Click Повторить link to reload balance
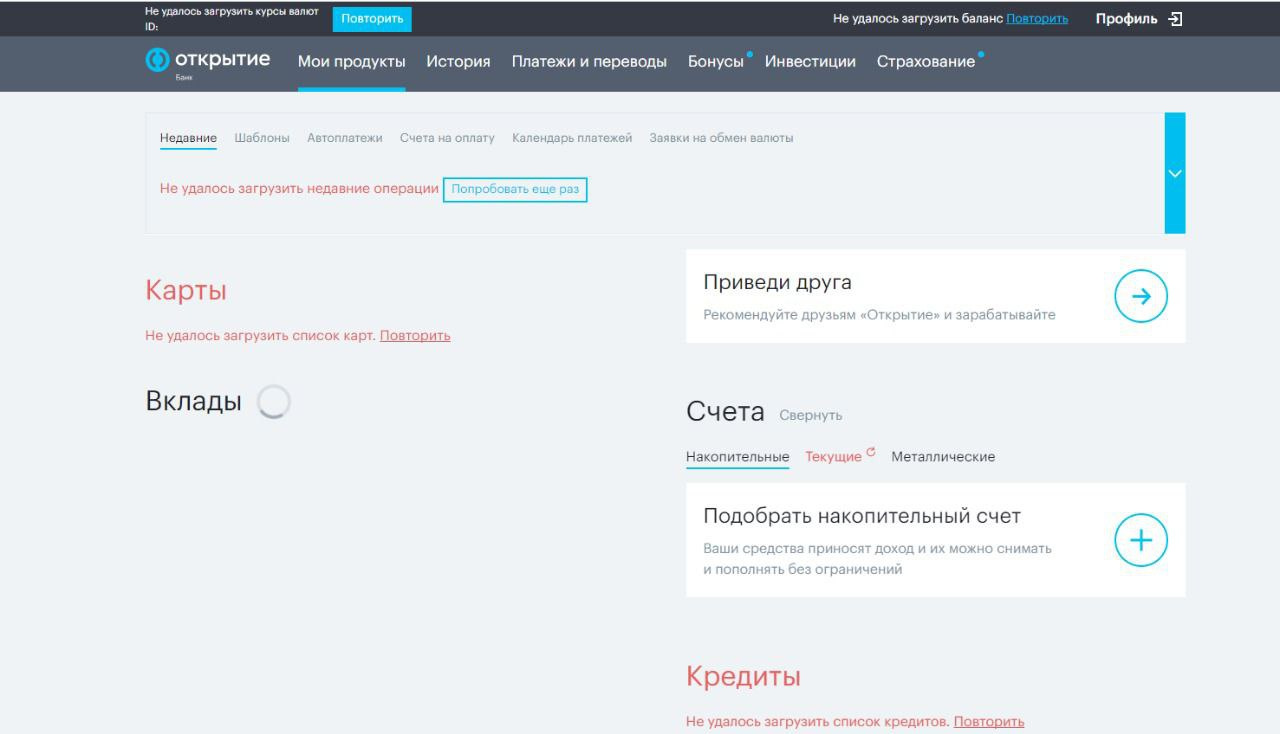 [1037, 19]
